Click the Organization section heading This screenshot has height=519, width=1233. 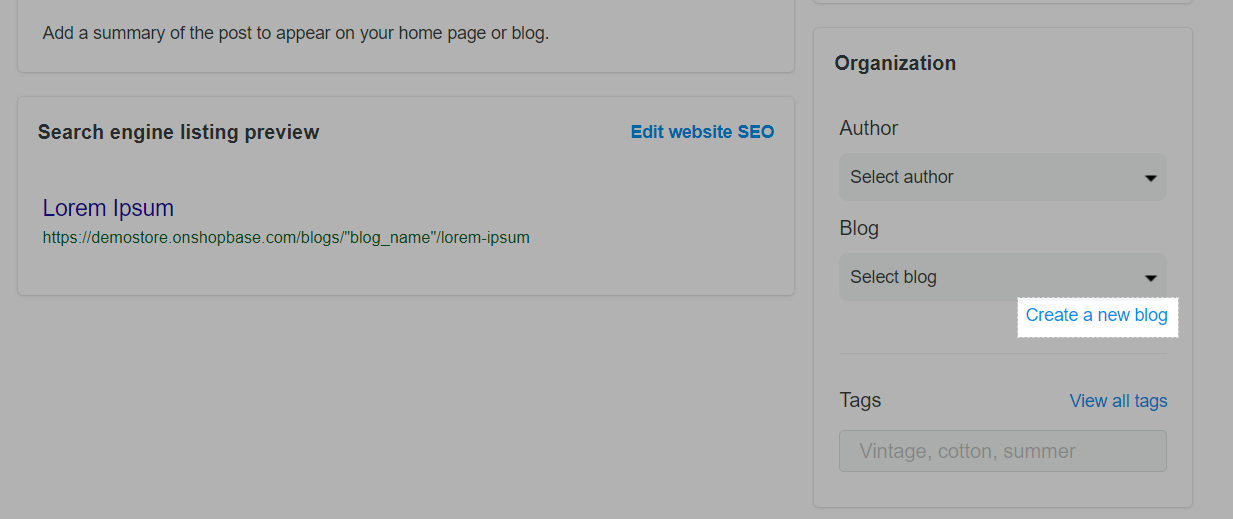(x=895, y=63)
